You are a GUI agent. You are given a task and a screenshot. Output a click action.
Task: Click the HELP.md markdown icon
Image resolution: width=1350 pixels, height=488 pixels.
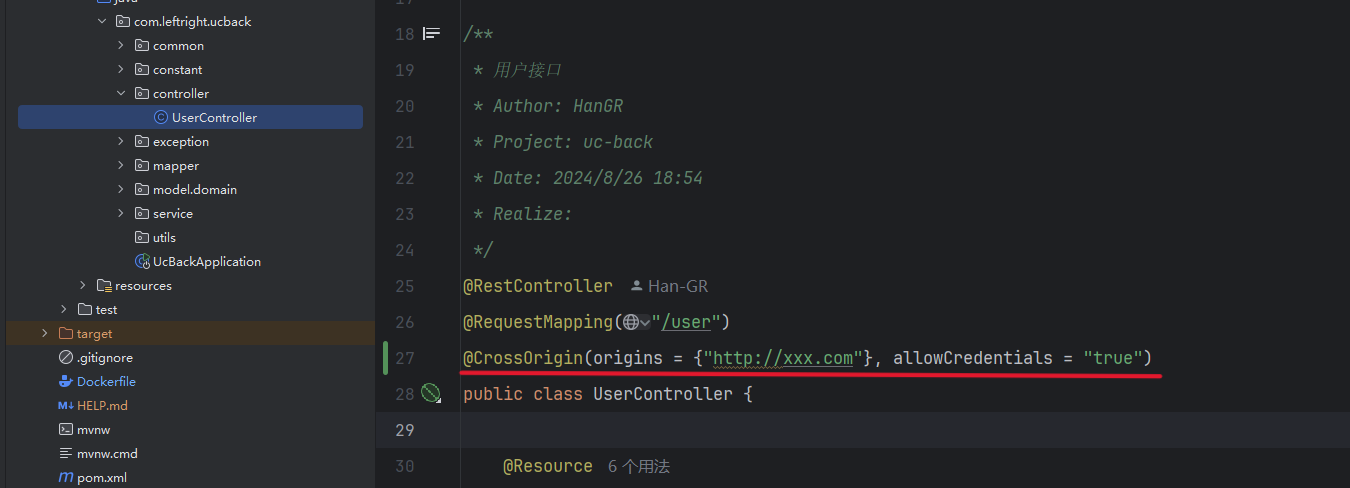tap(66, 405)
